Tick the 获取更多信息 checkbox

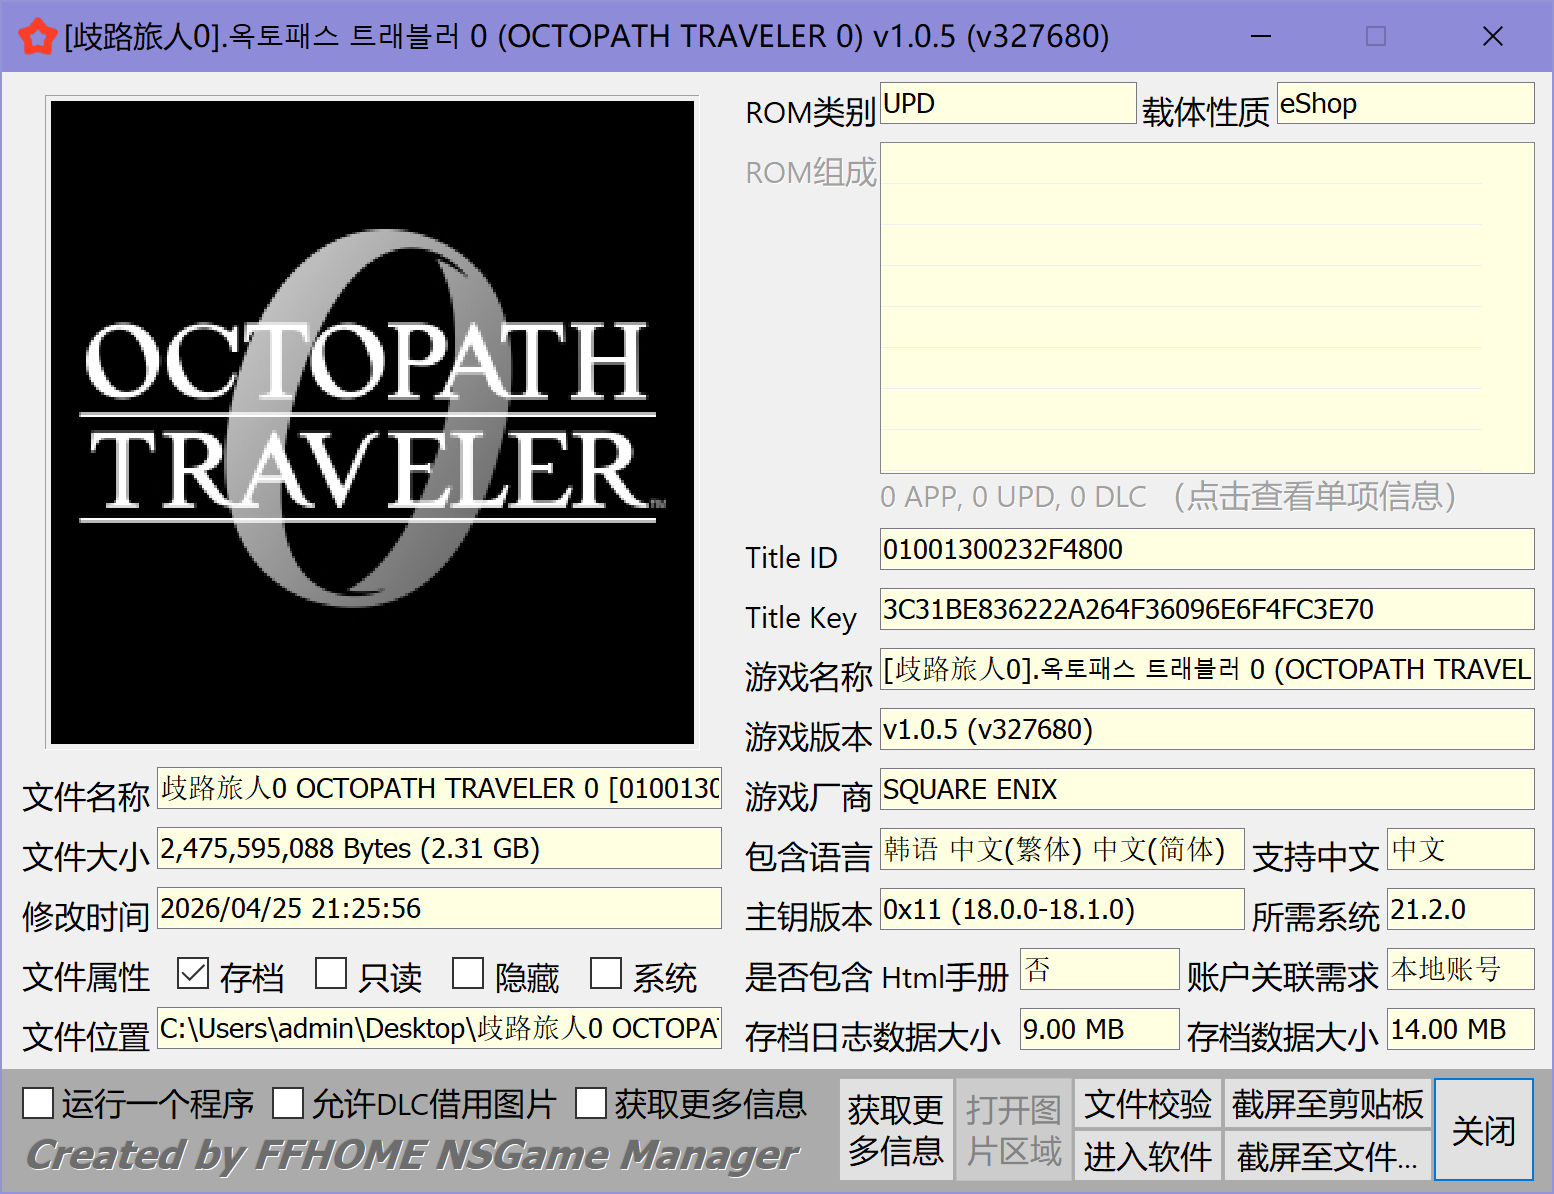(591, 1104)
